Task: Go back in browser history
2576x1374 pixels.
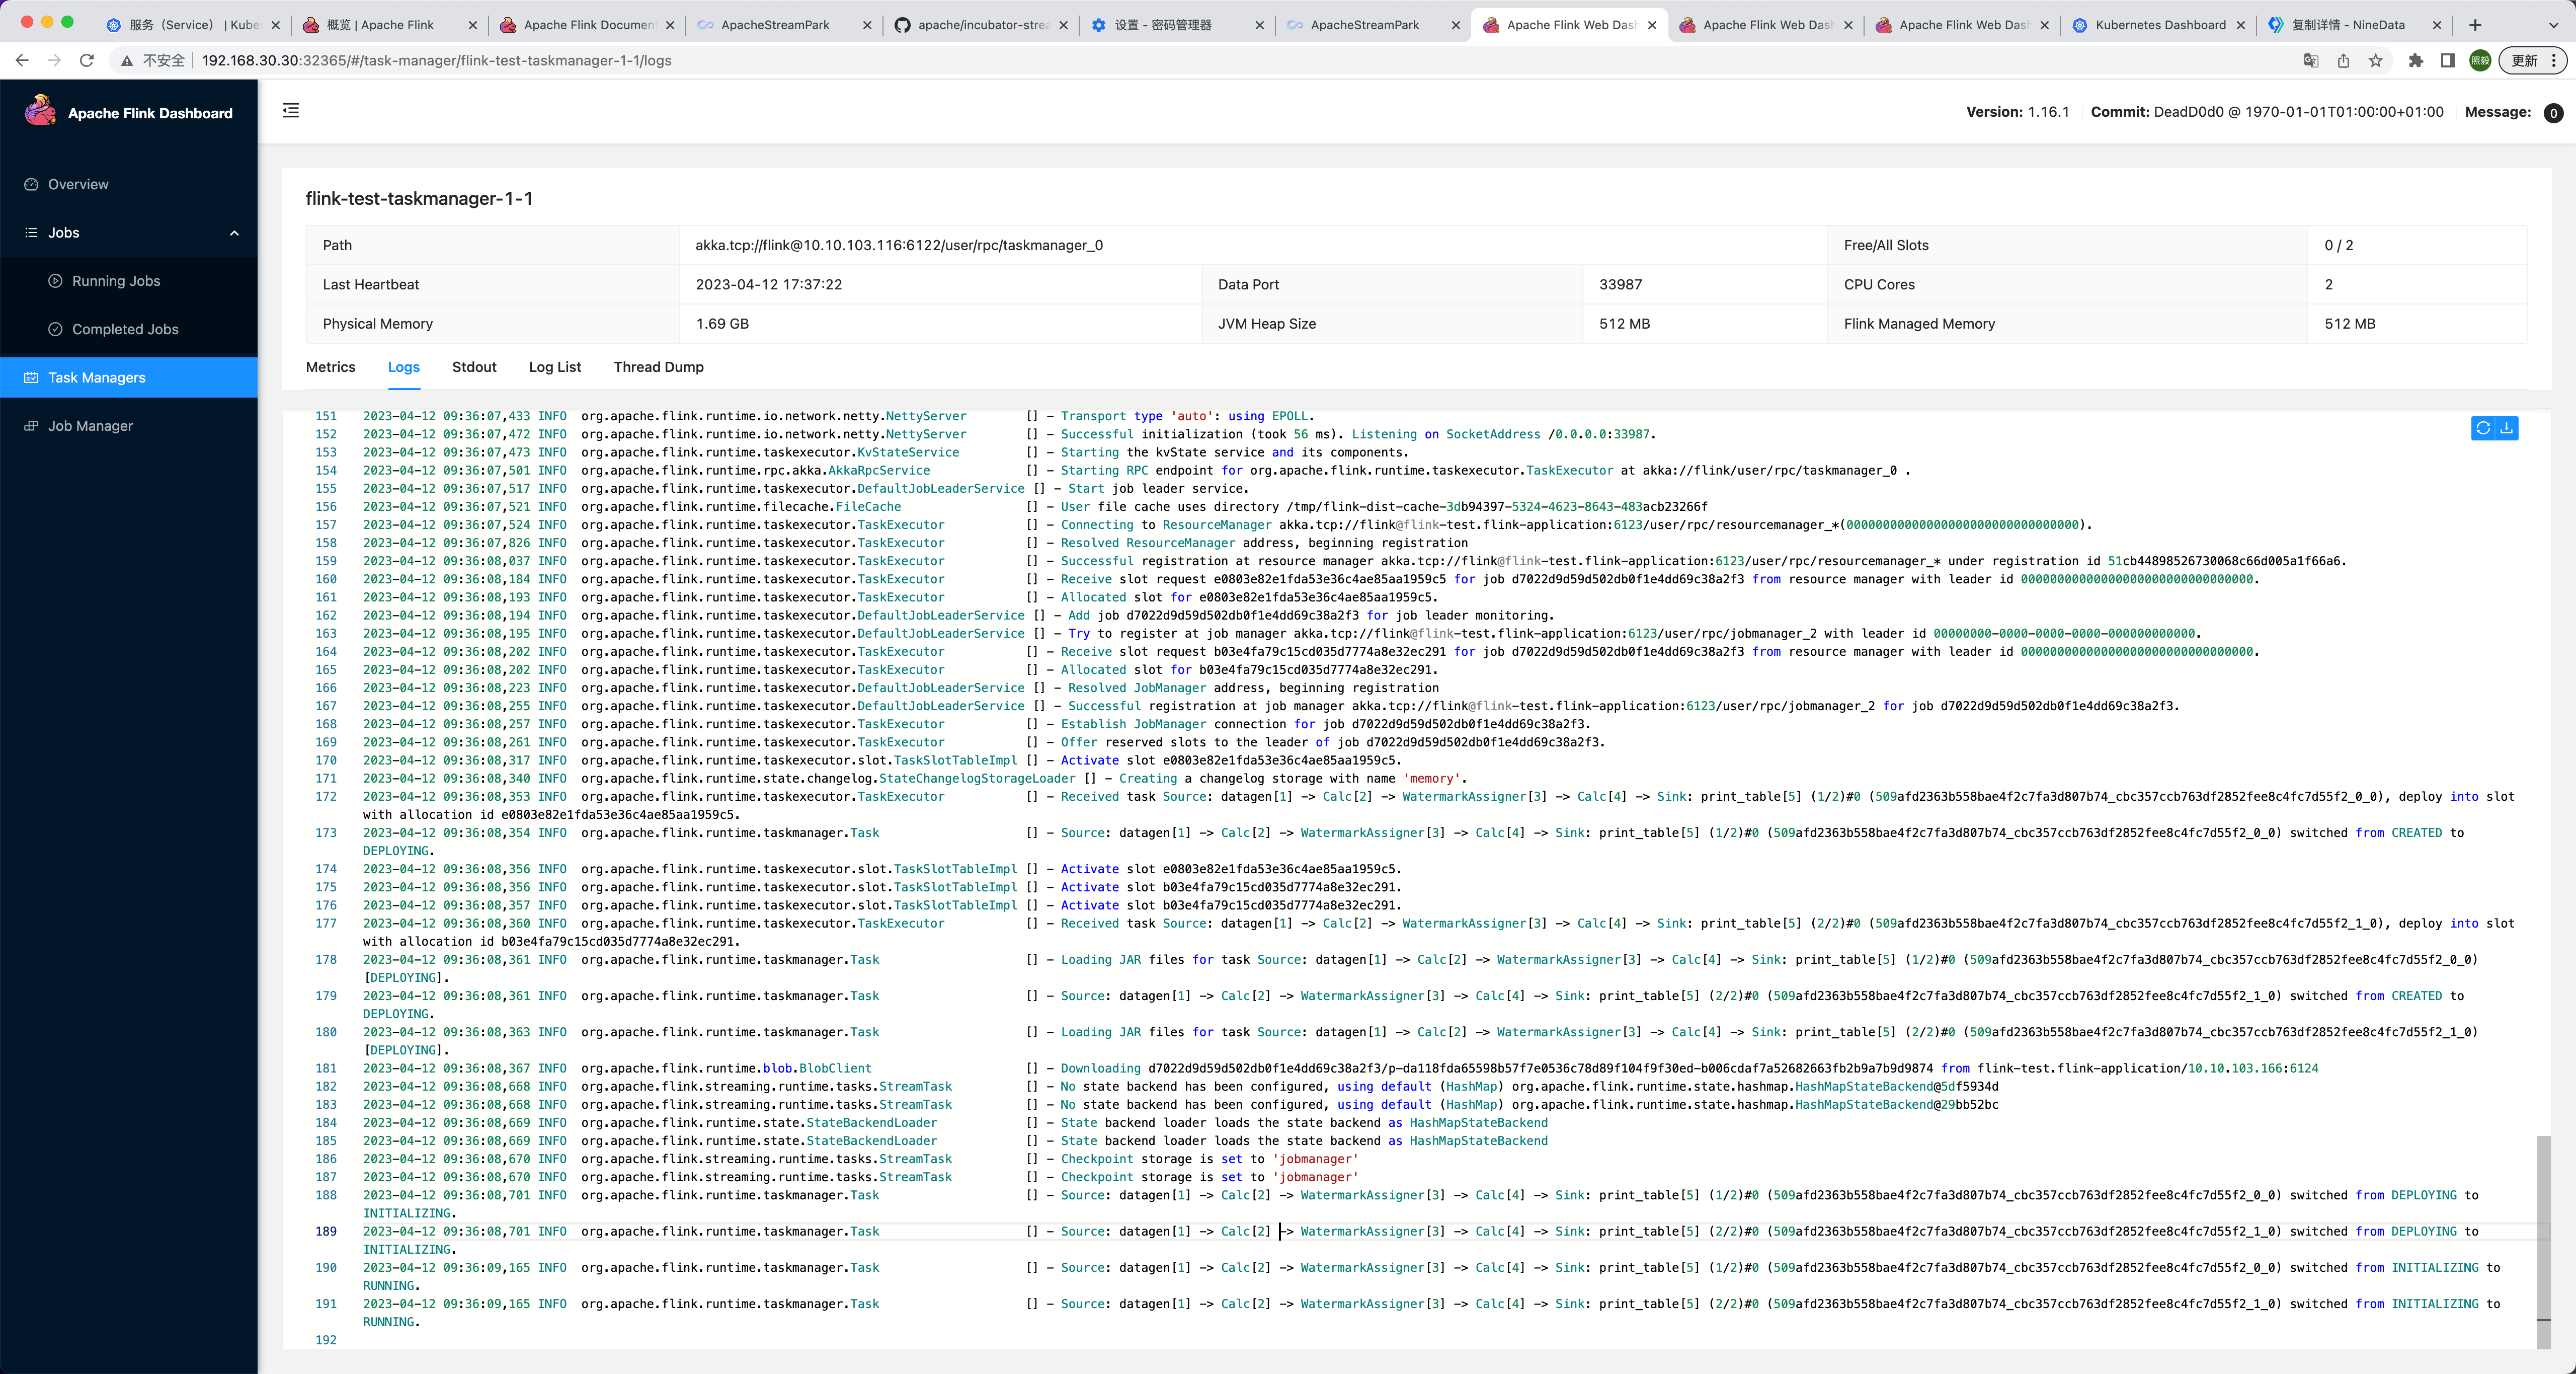Action: [22, 60]
